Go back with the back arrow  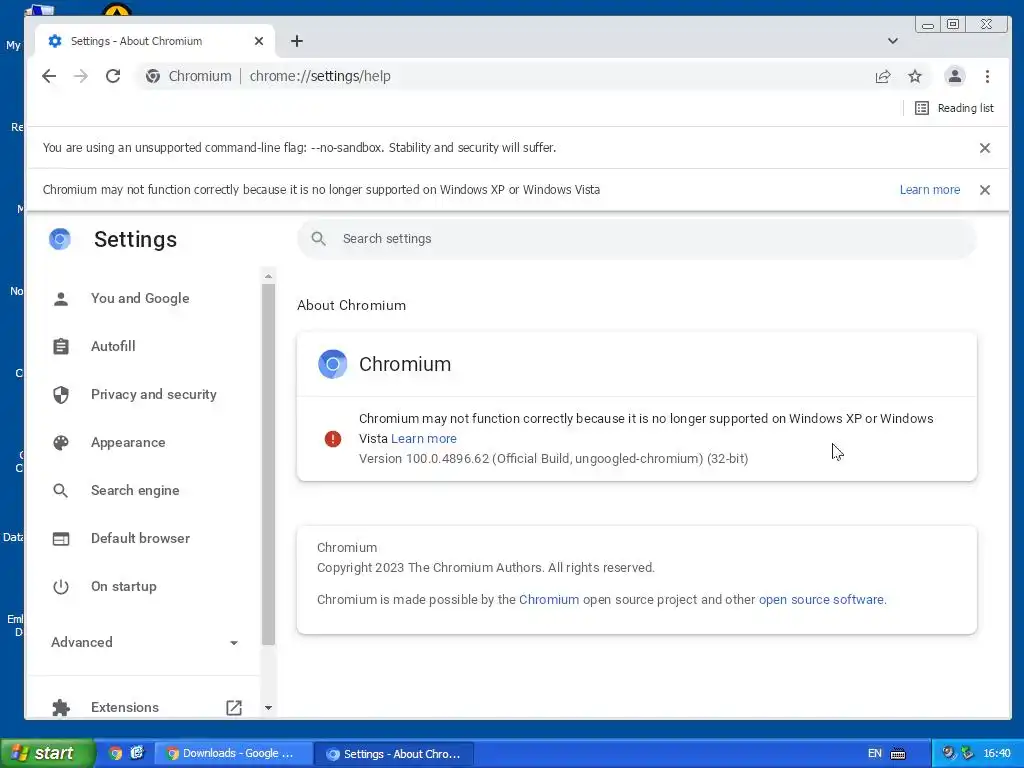tap(49, 76)
